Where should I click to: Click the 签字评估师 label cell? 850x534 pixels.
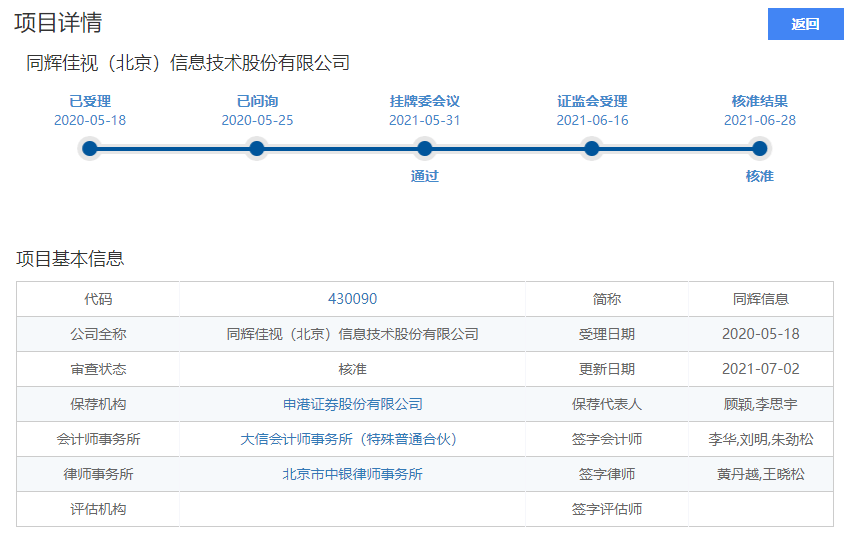click(x=607, y=509)
